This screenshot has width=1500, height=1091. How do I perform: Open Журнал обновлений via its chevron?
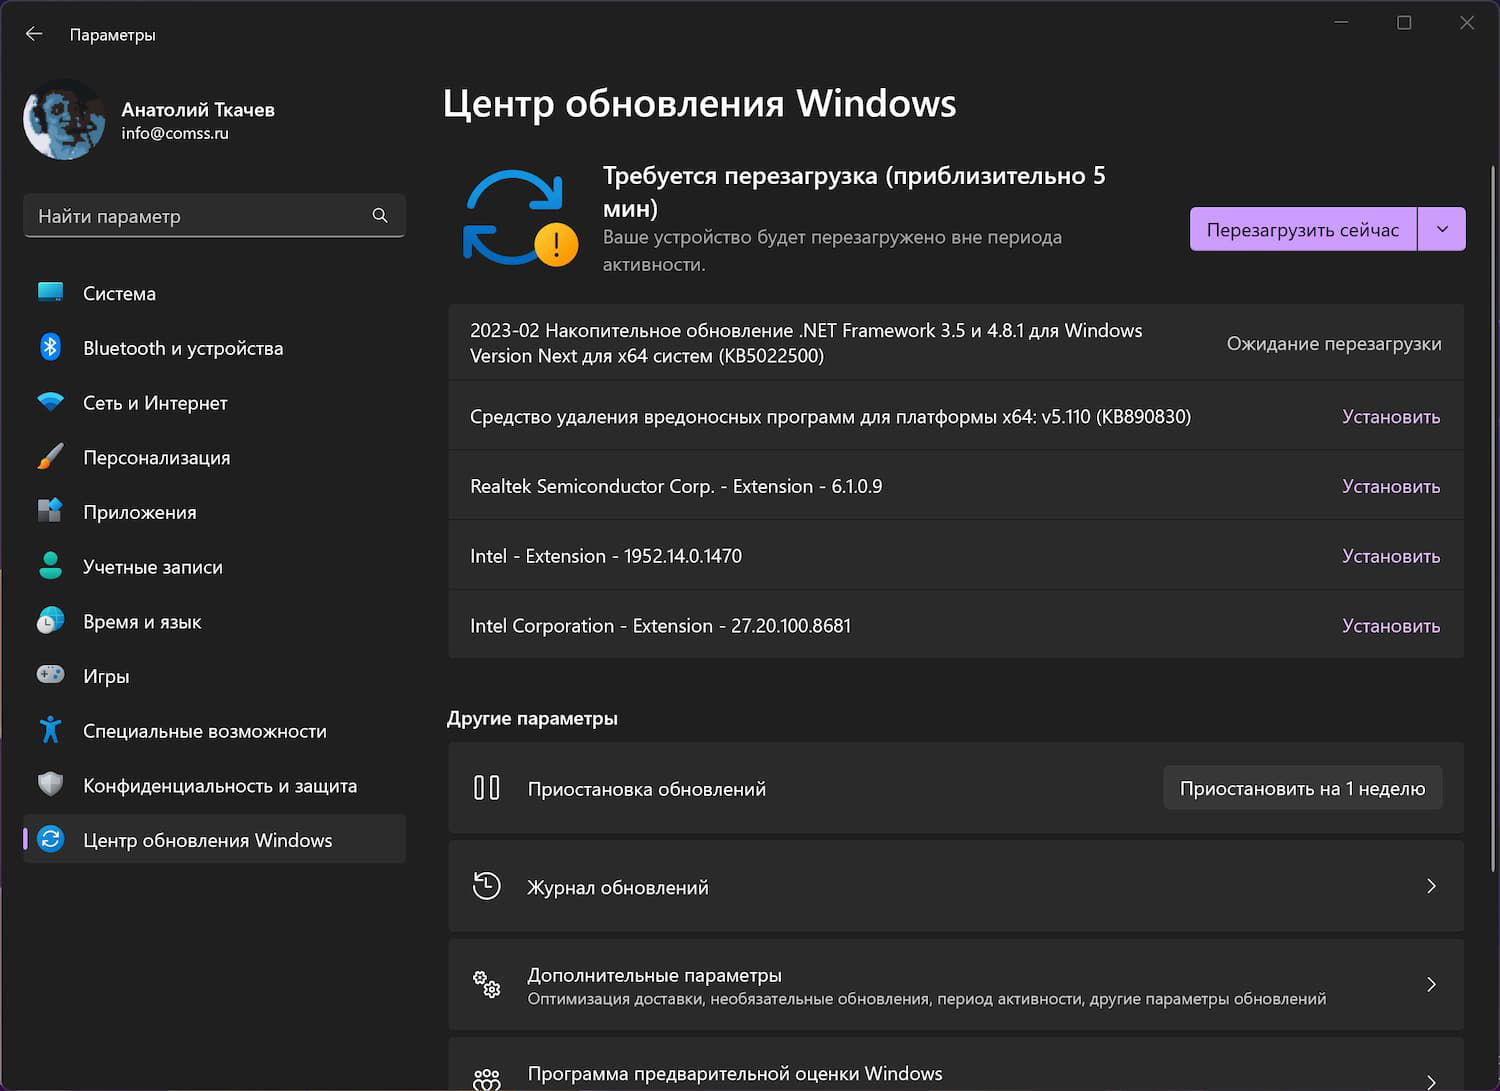click(x=1431, y=887)
